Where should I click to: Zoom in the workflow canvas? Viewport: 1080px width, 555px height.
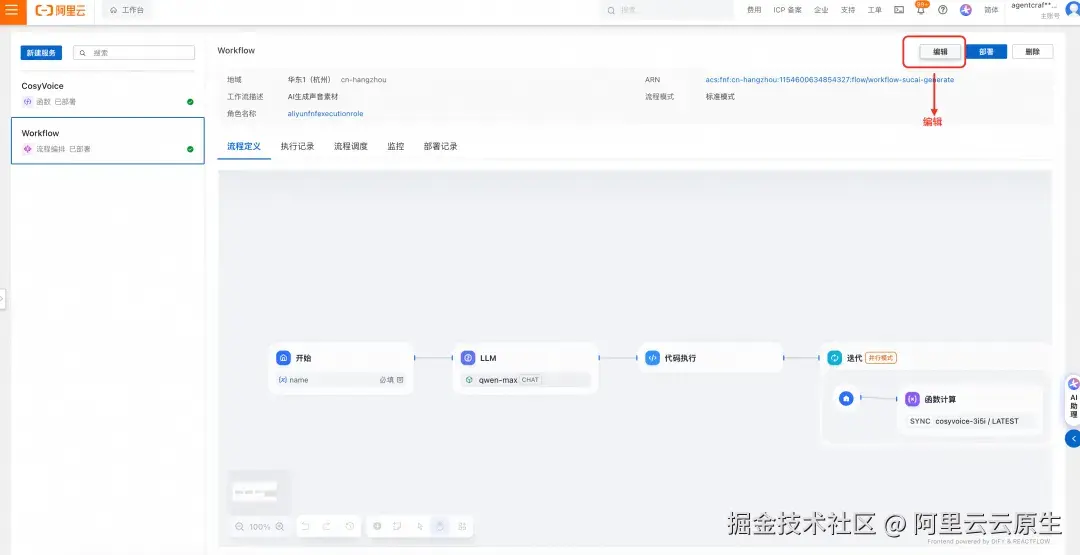pyautogui.click(x=280, y=527)
